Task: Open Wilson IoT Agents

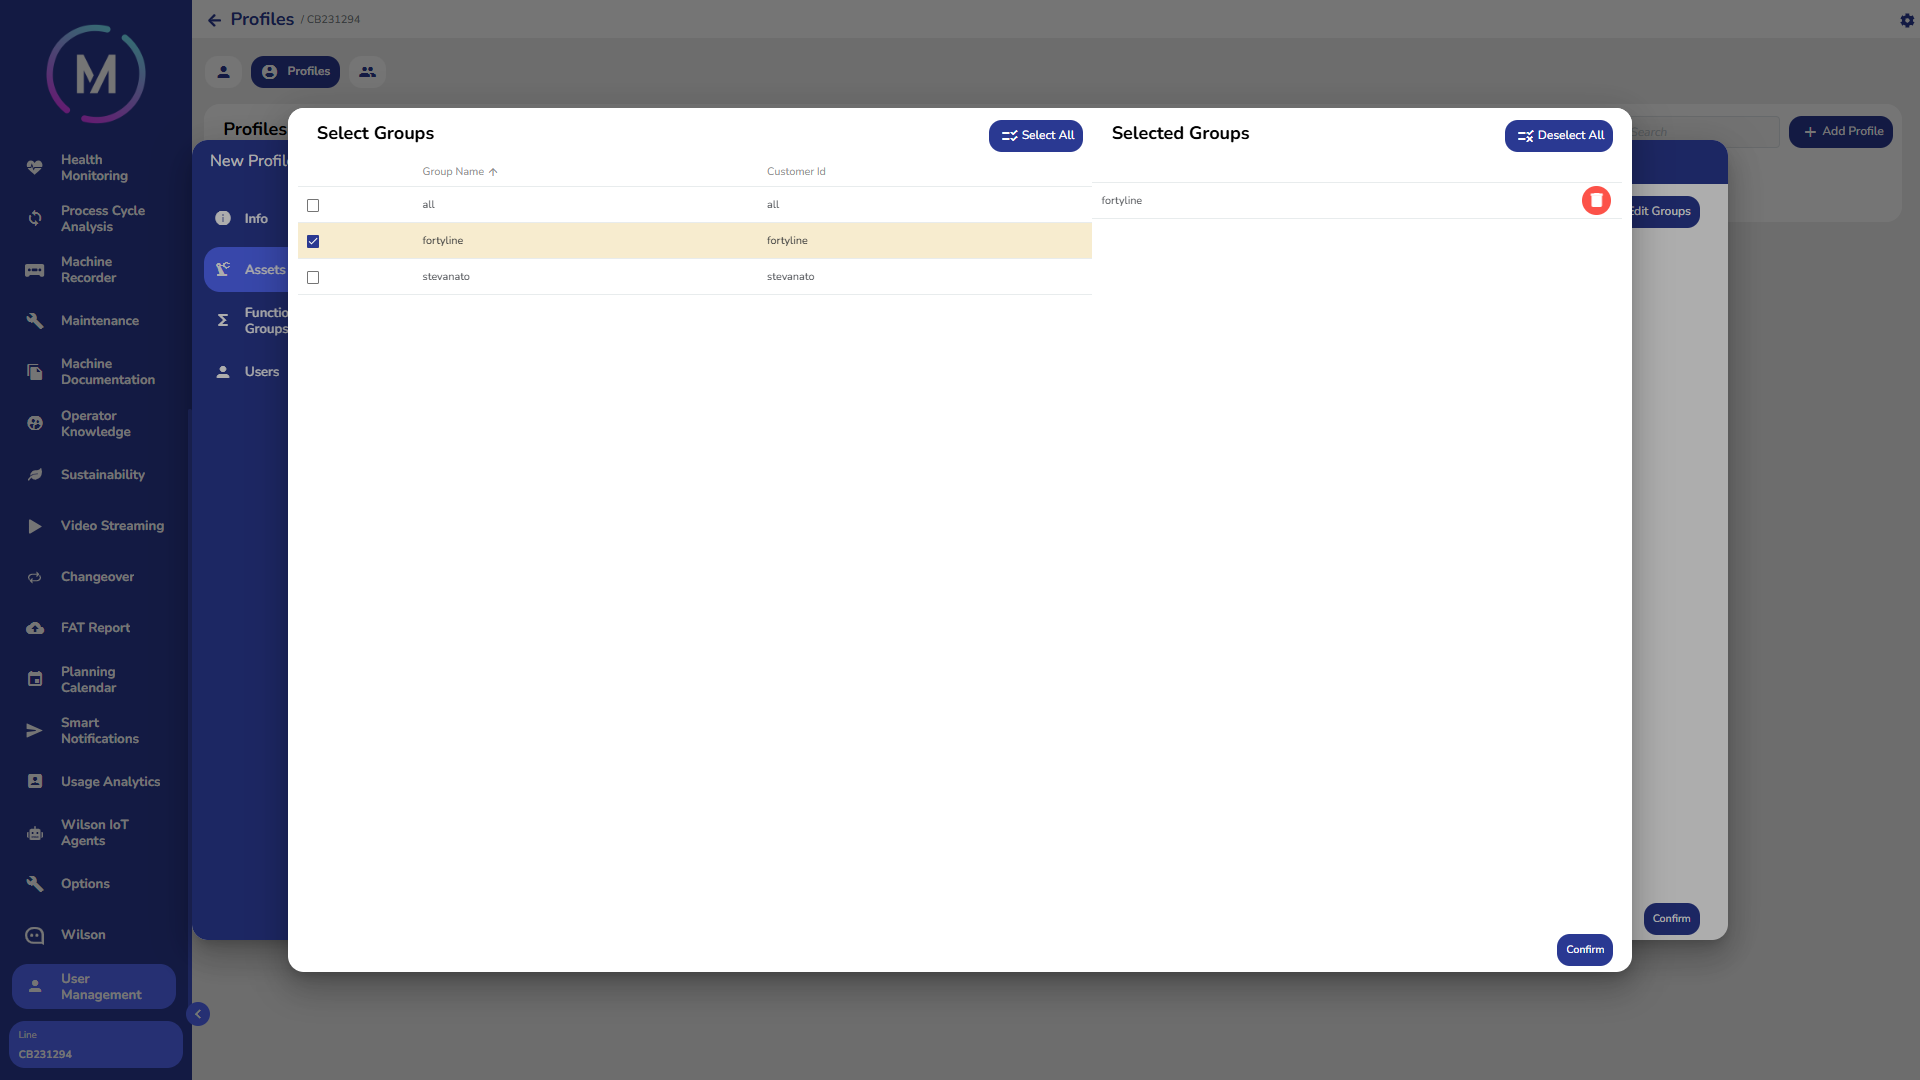Action: click(x=94, y=833)
